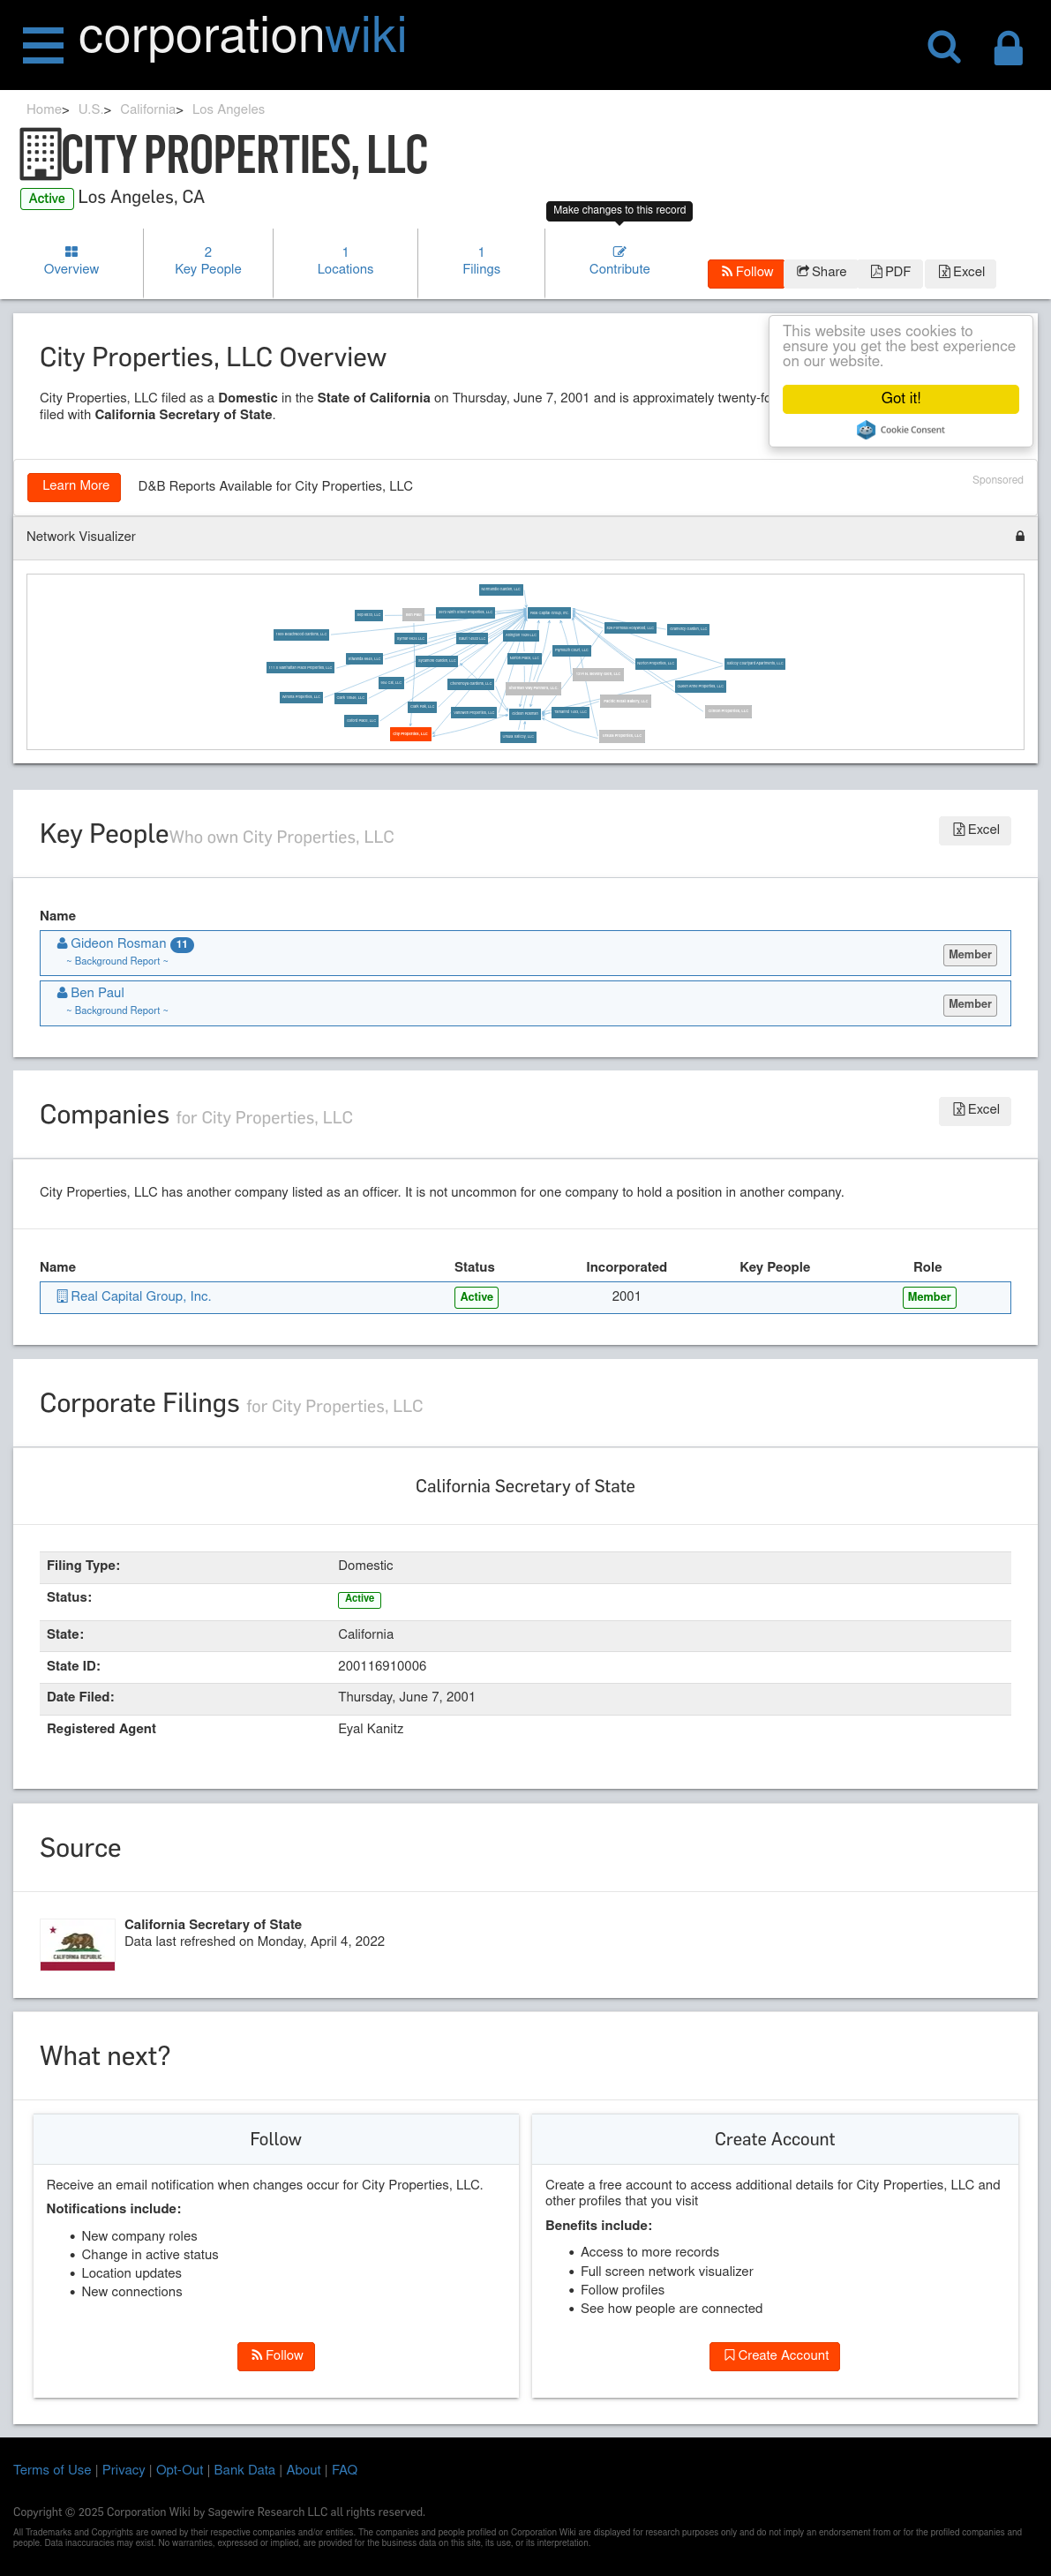Switch to the Overview tab

click(x=71, y=262)
